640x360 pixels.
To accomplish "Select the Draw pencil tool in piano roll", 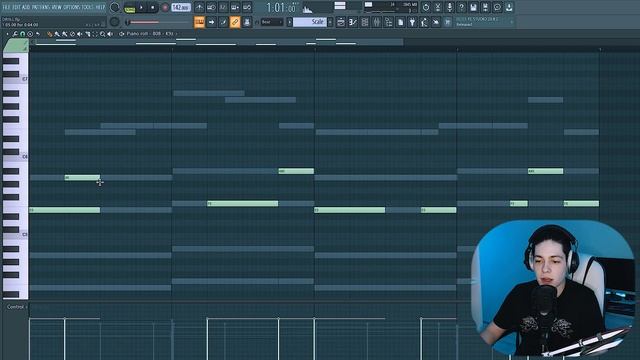I will [50, 34].
